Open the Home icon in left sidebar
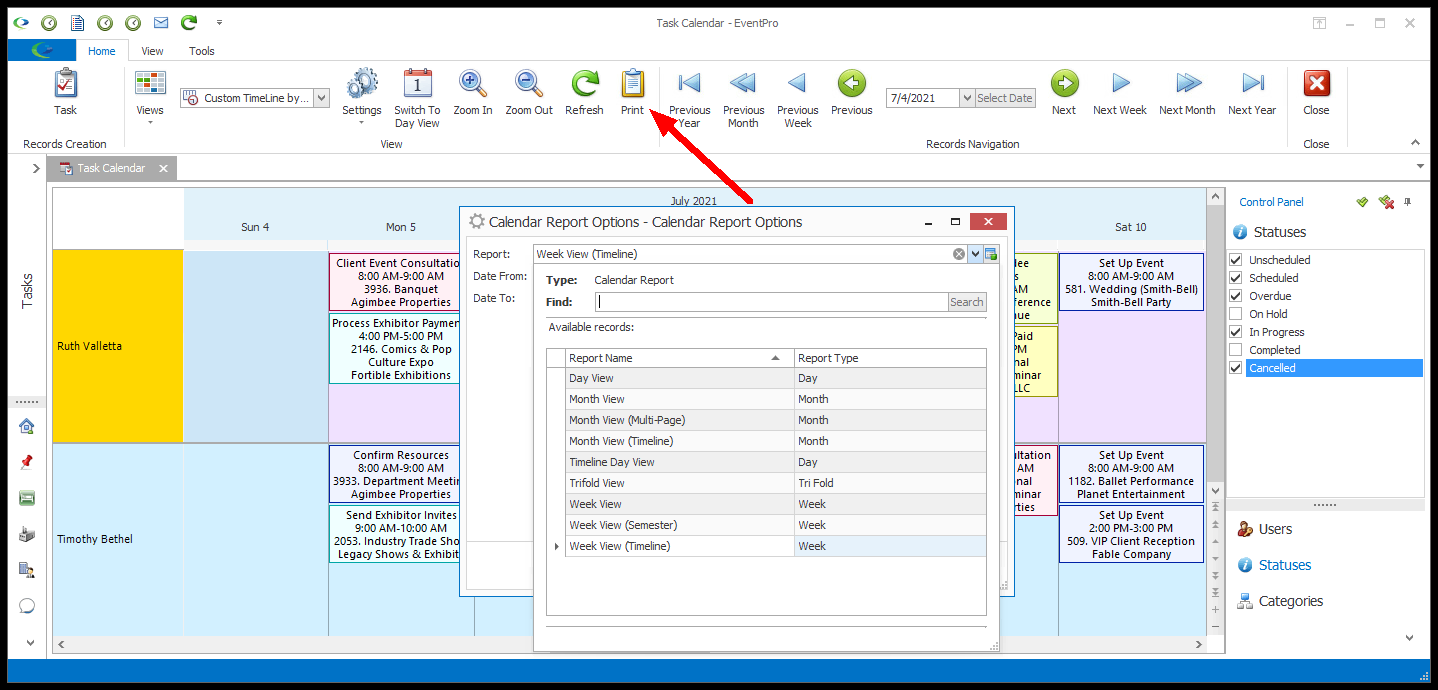Image resolution: width=1438 pixels, height=690 pixels. click(x=27, y=426)
